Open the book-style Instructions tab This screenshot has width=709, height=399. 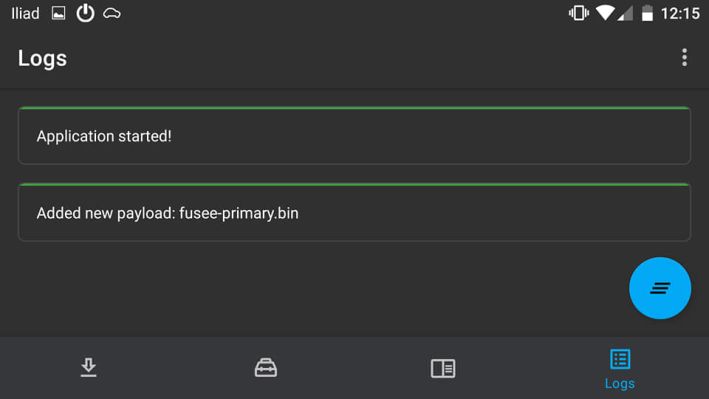[443, 368]
